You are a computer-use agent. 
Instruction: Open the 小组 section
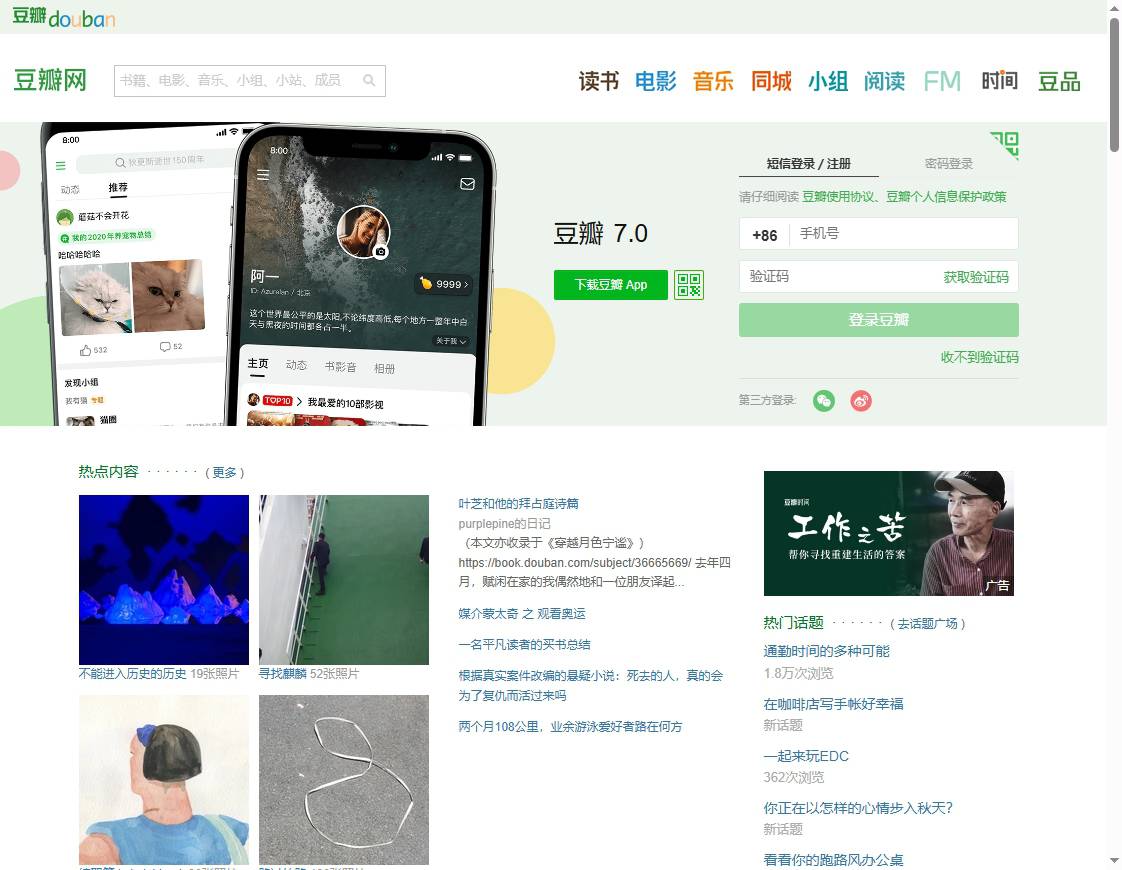(828, 81)
